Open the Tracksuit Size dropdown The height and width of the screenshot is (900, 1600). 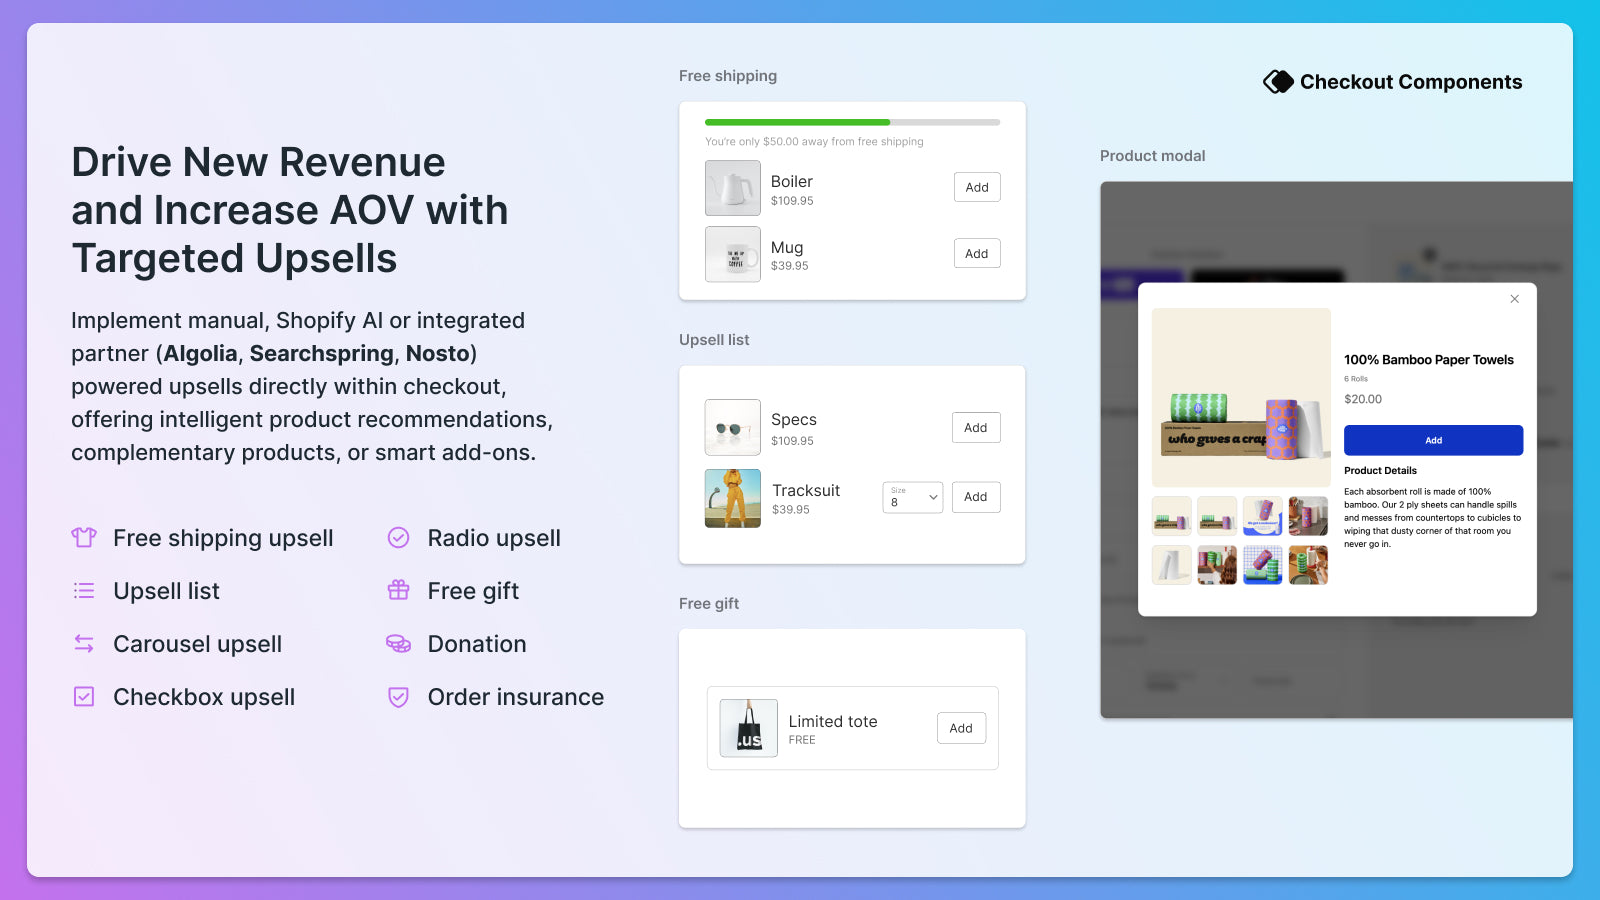coord(913,497)
